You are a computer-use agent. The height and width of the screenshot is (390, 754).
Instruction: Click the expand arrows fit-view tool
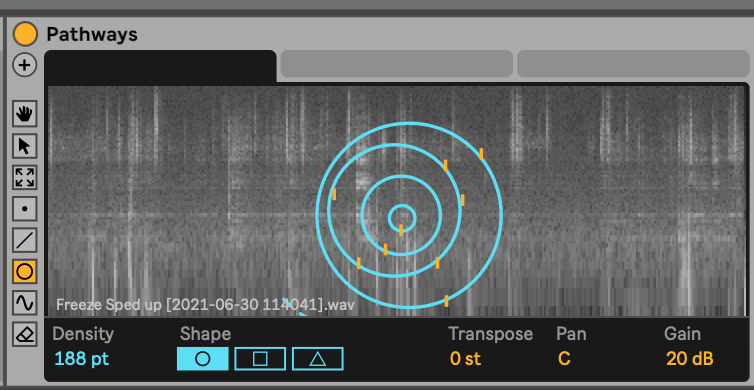point(25,177)
